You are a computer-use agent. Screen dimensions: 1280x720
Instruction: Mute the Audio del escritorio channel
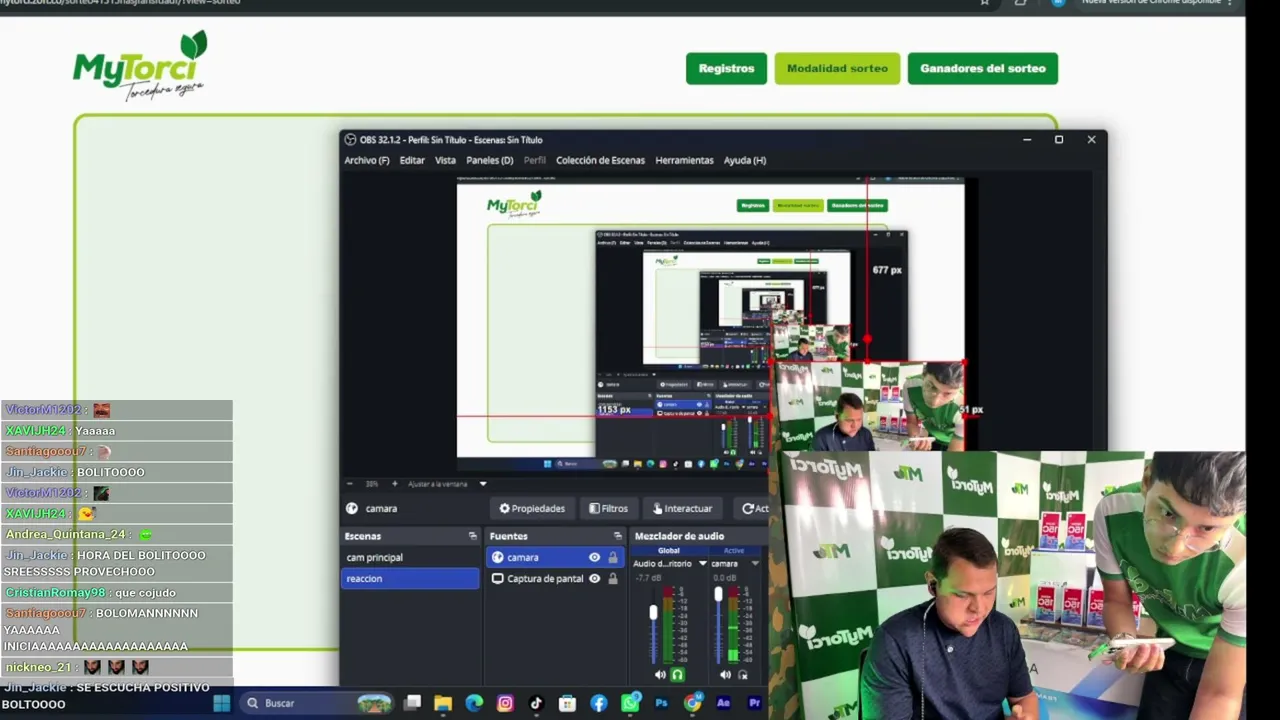[x=660, y=675]
